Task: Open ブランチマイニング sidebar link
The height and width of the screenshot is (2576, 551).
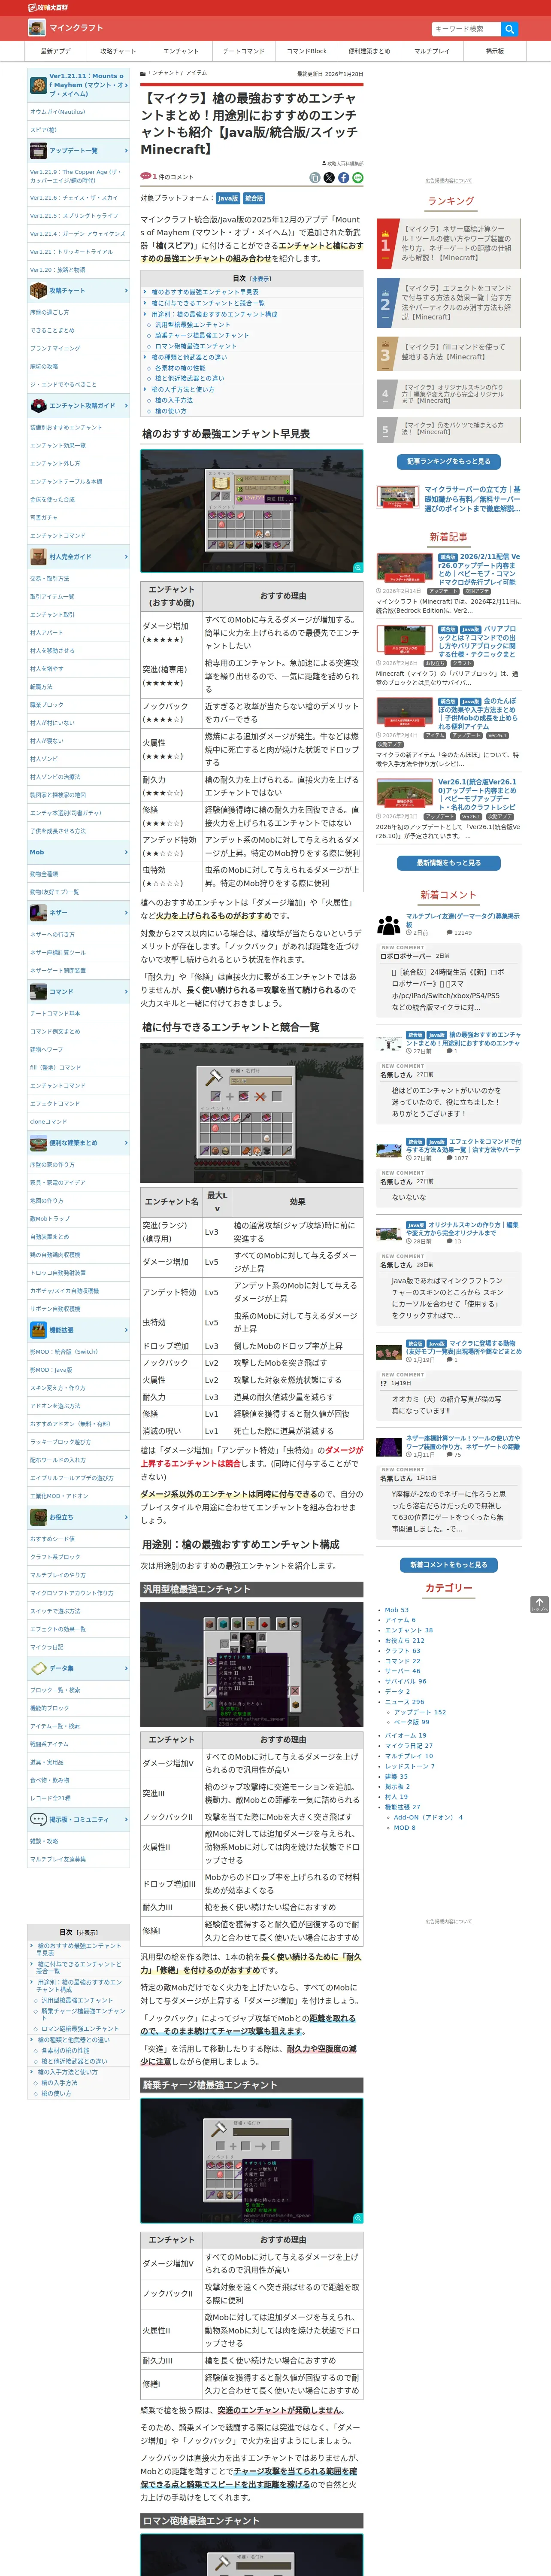Action: [55, 348]
